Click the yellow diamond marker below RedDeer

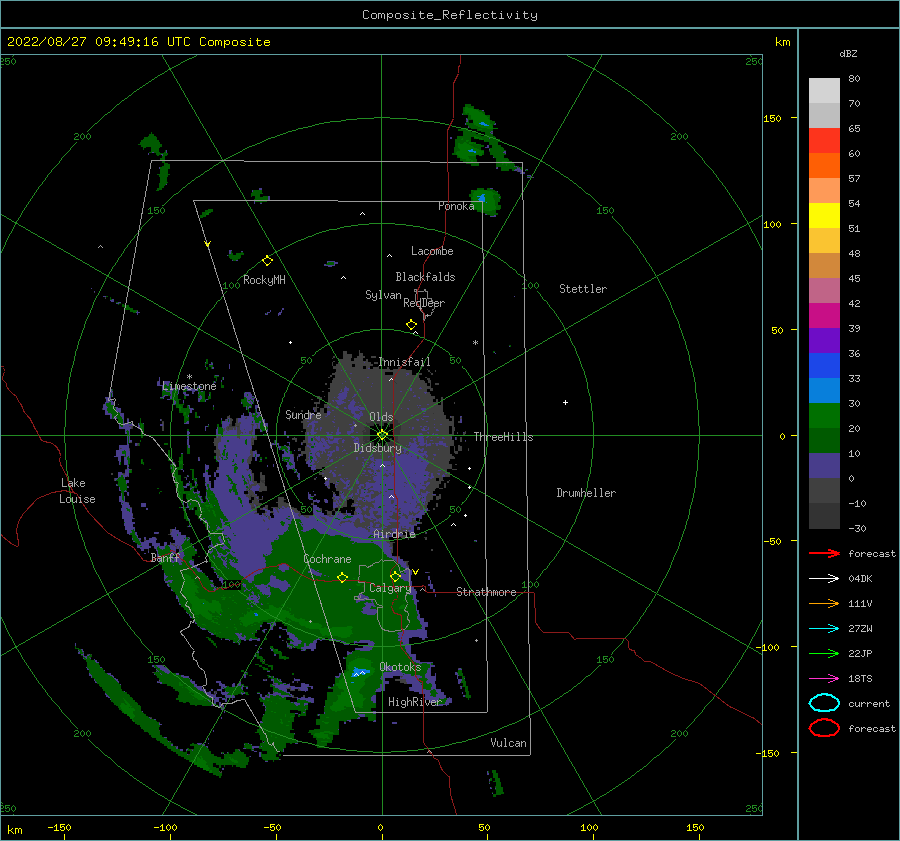(411, 325)
